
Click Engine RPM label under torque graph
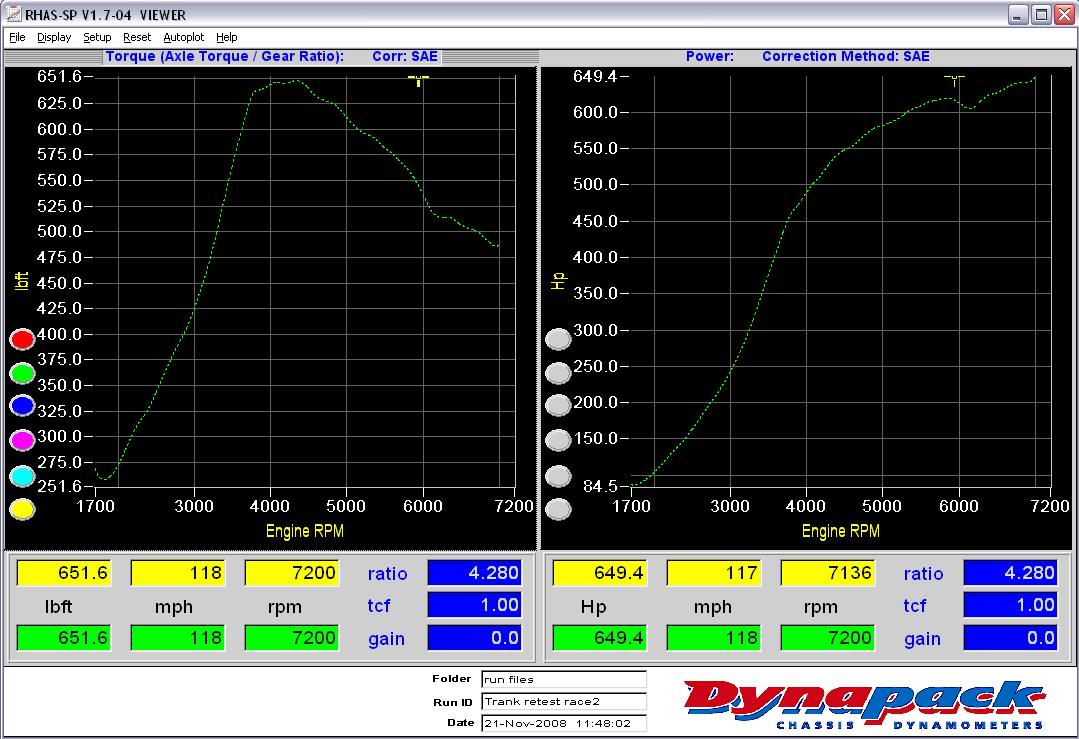(304, 531)
